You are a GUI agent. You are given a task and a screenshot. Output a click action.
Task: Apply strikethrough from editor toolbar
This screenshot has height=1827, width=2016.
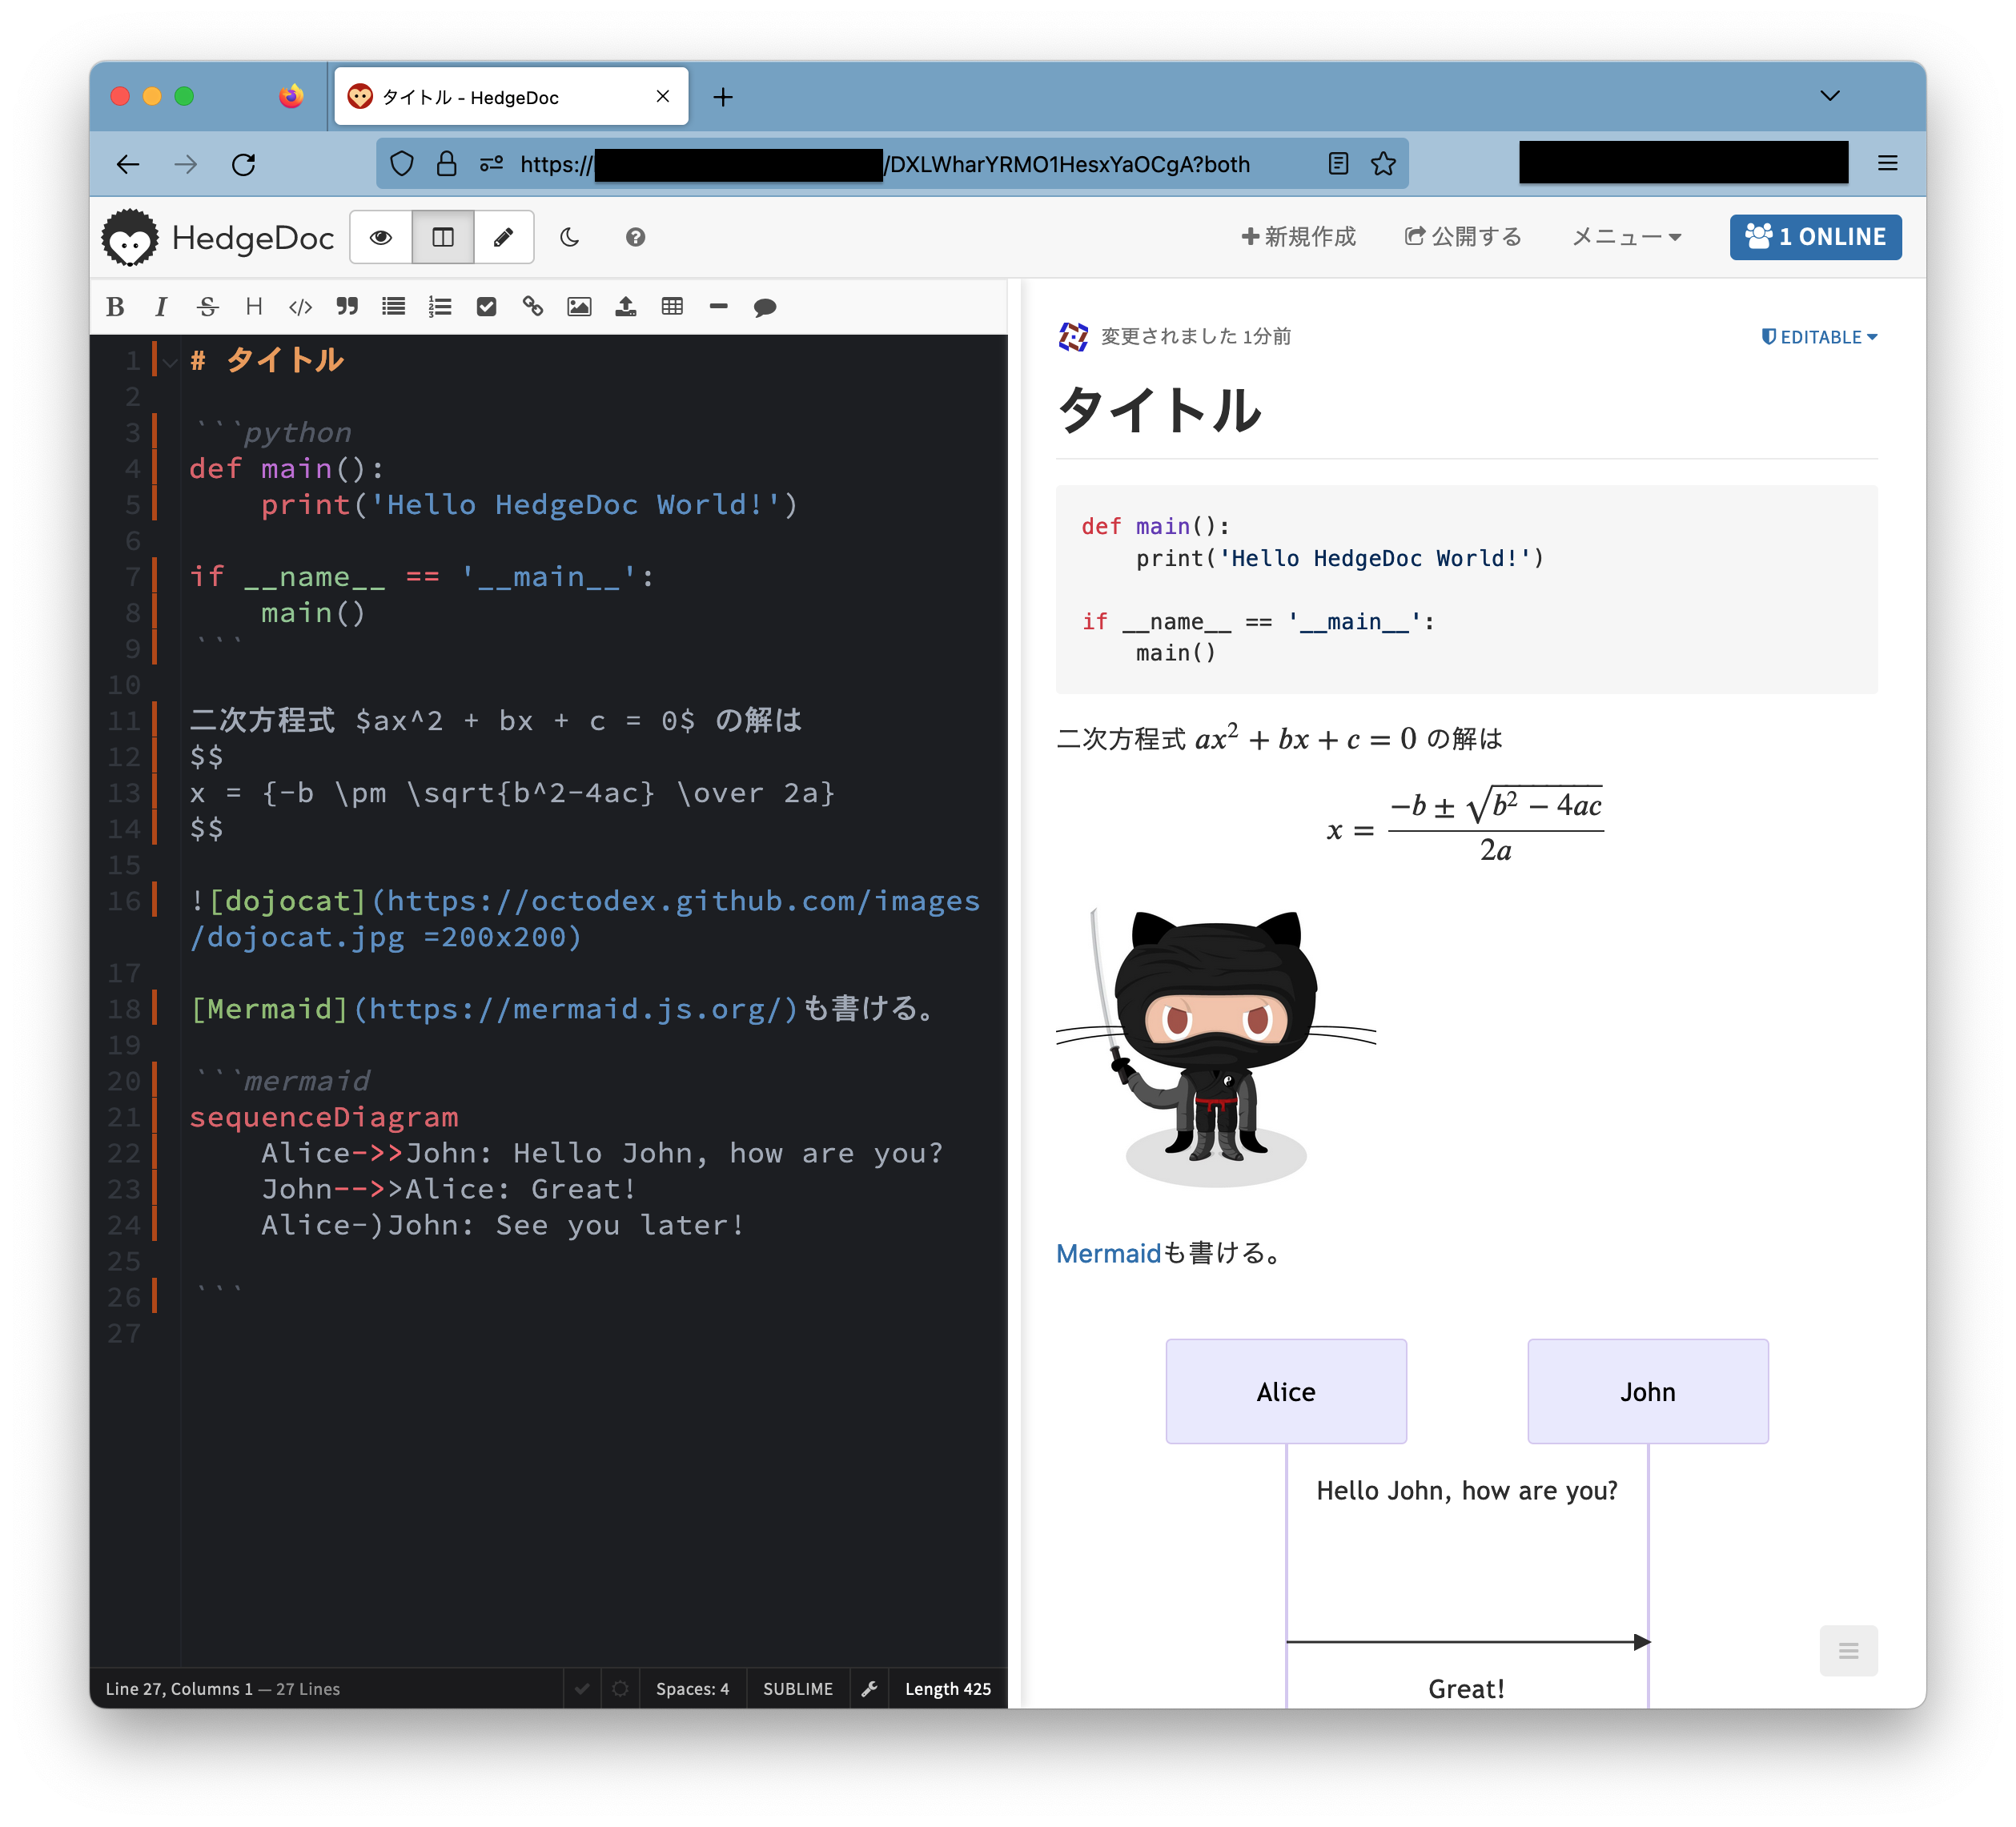tap(207, 307)
